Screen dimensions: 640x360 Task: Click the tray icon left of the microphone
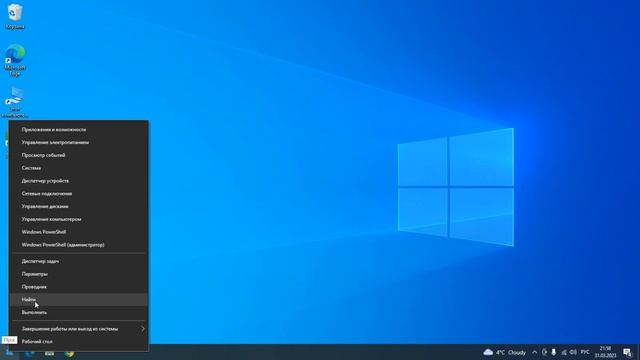click(544, 352)
